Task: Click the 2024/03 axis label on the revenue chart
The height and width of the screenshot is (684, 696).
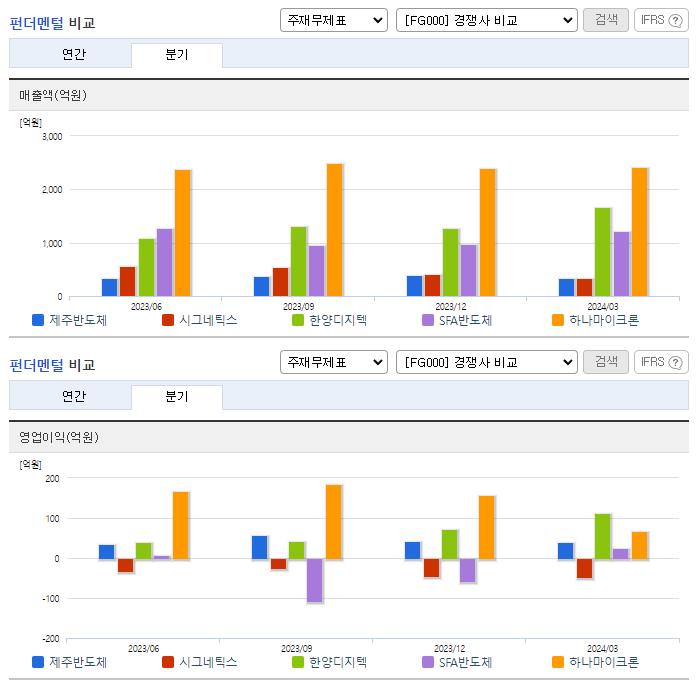Action: [x=602, y=306]
